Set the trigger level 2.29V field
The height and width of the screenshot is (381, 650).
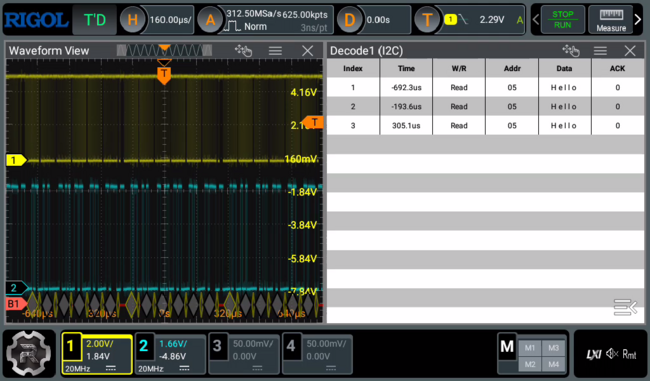coord(492,19)
